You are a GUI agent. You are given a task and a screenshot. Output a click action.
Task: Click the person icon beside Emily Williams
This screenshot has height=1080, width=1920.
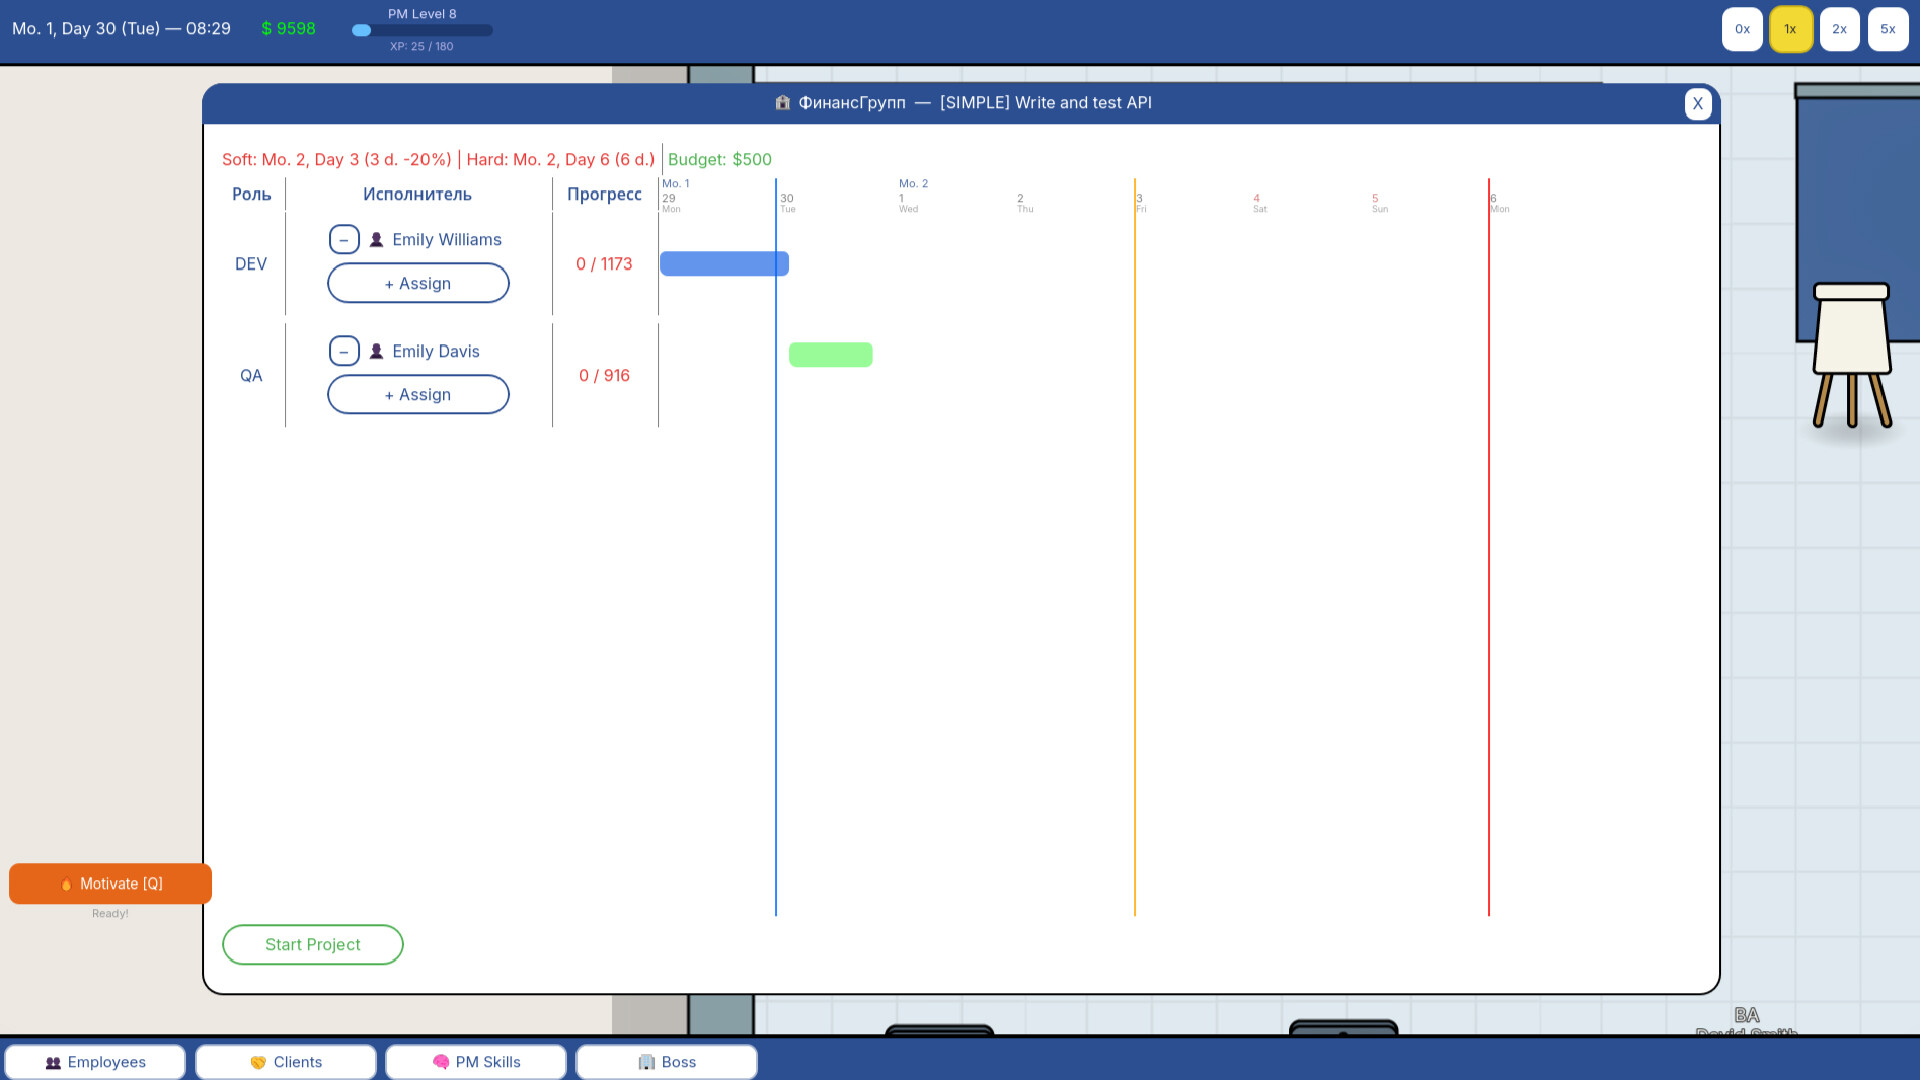(376, 239)
